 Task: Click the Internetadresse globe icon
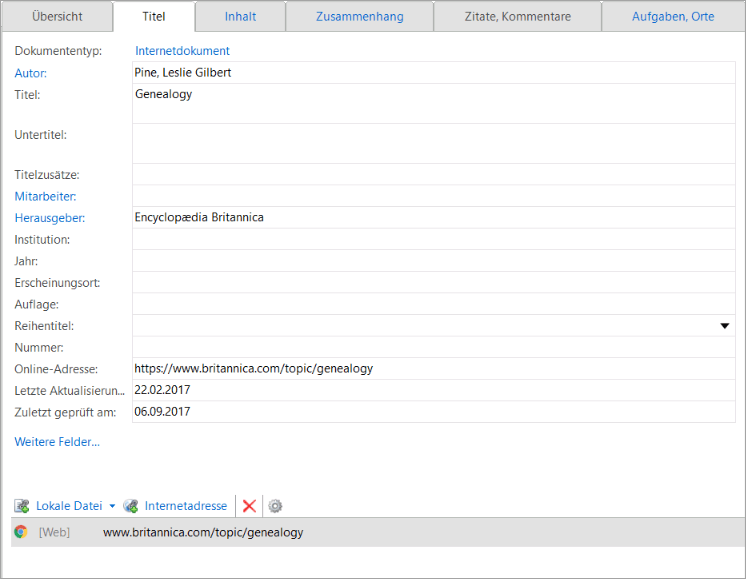[x=131, y=506]
